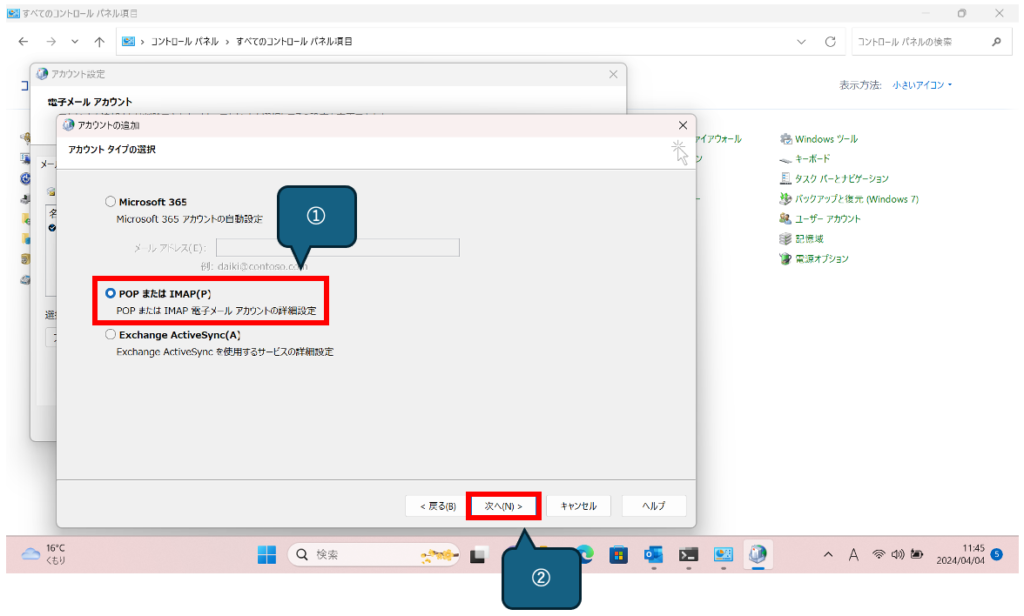Click the コントロール パネル breadcrumb item
Screen dimensions: 1024x616
click(186, 42)
